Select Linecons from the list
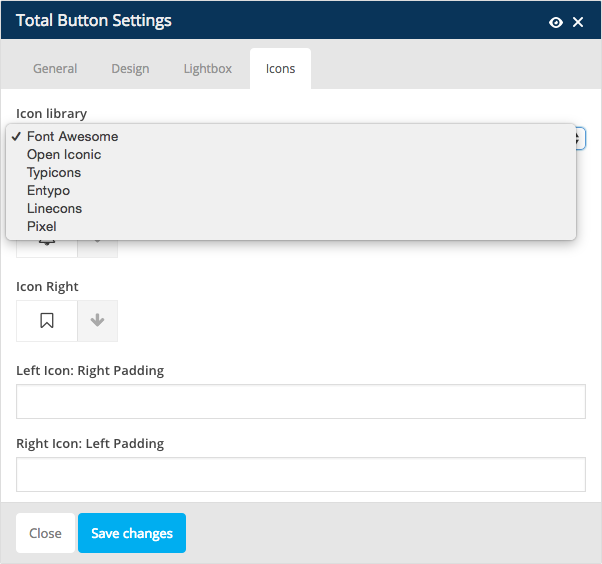Screen dimensions: 602x564 [54, 208]
